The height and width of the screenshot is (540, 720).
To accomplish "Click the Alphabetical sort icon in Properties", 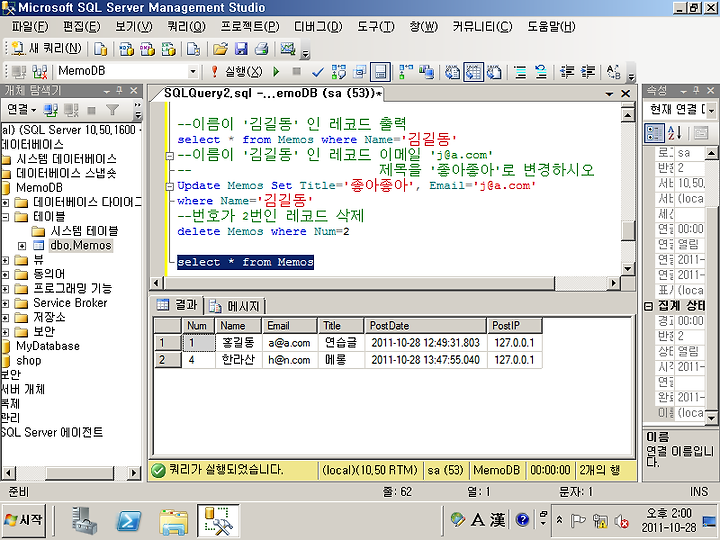I will [x=675, y=133].
